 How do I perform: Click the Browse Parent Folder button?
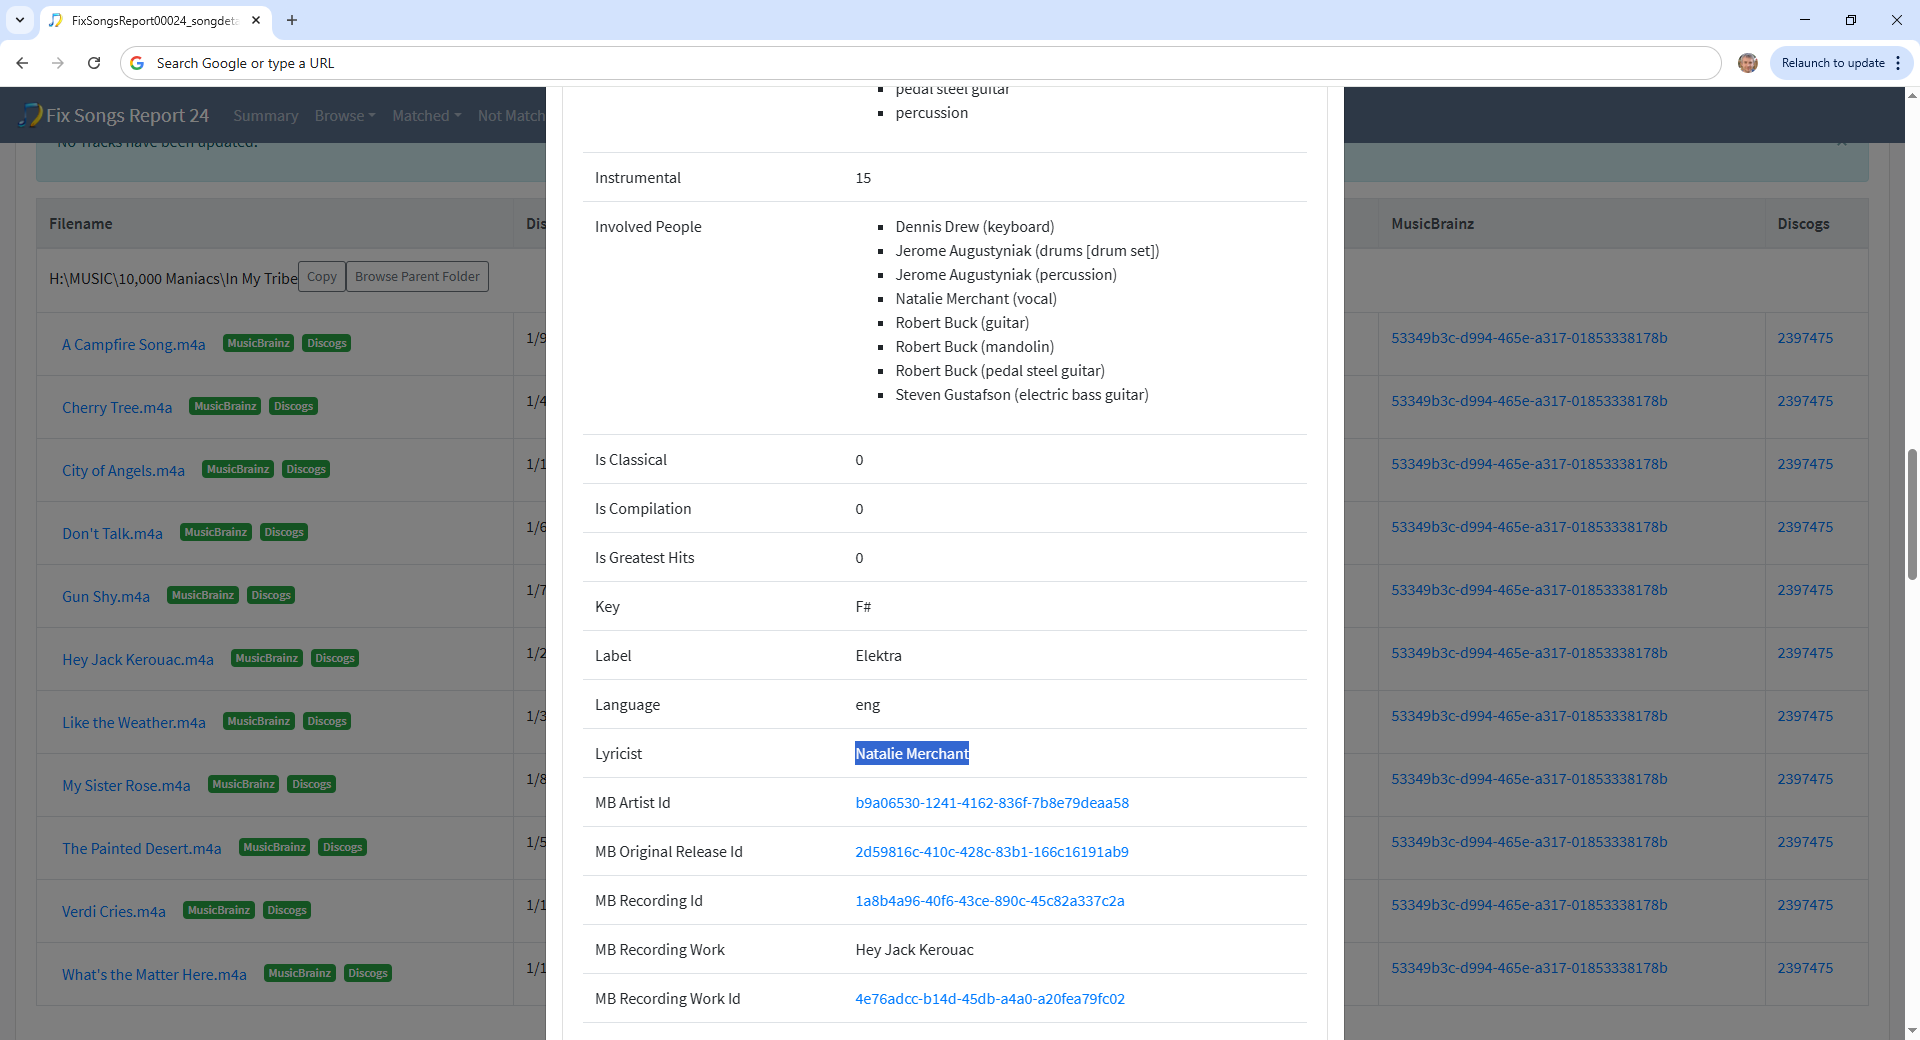(x=417, y=277)
